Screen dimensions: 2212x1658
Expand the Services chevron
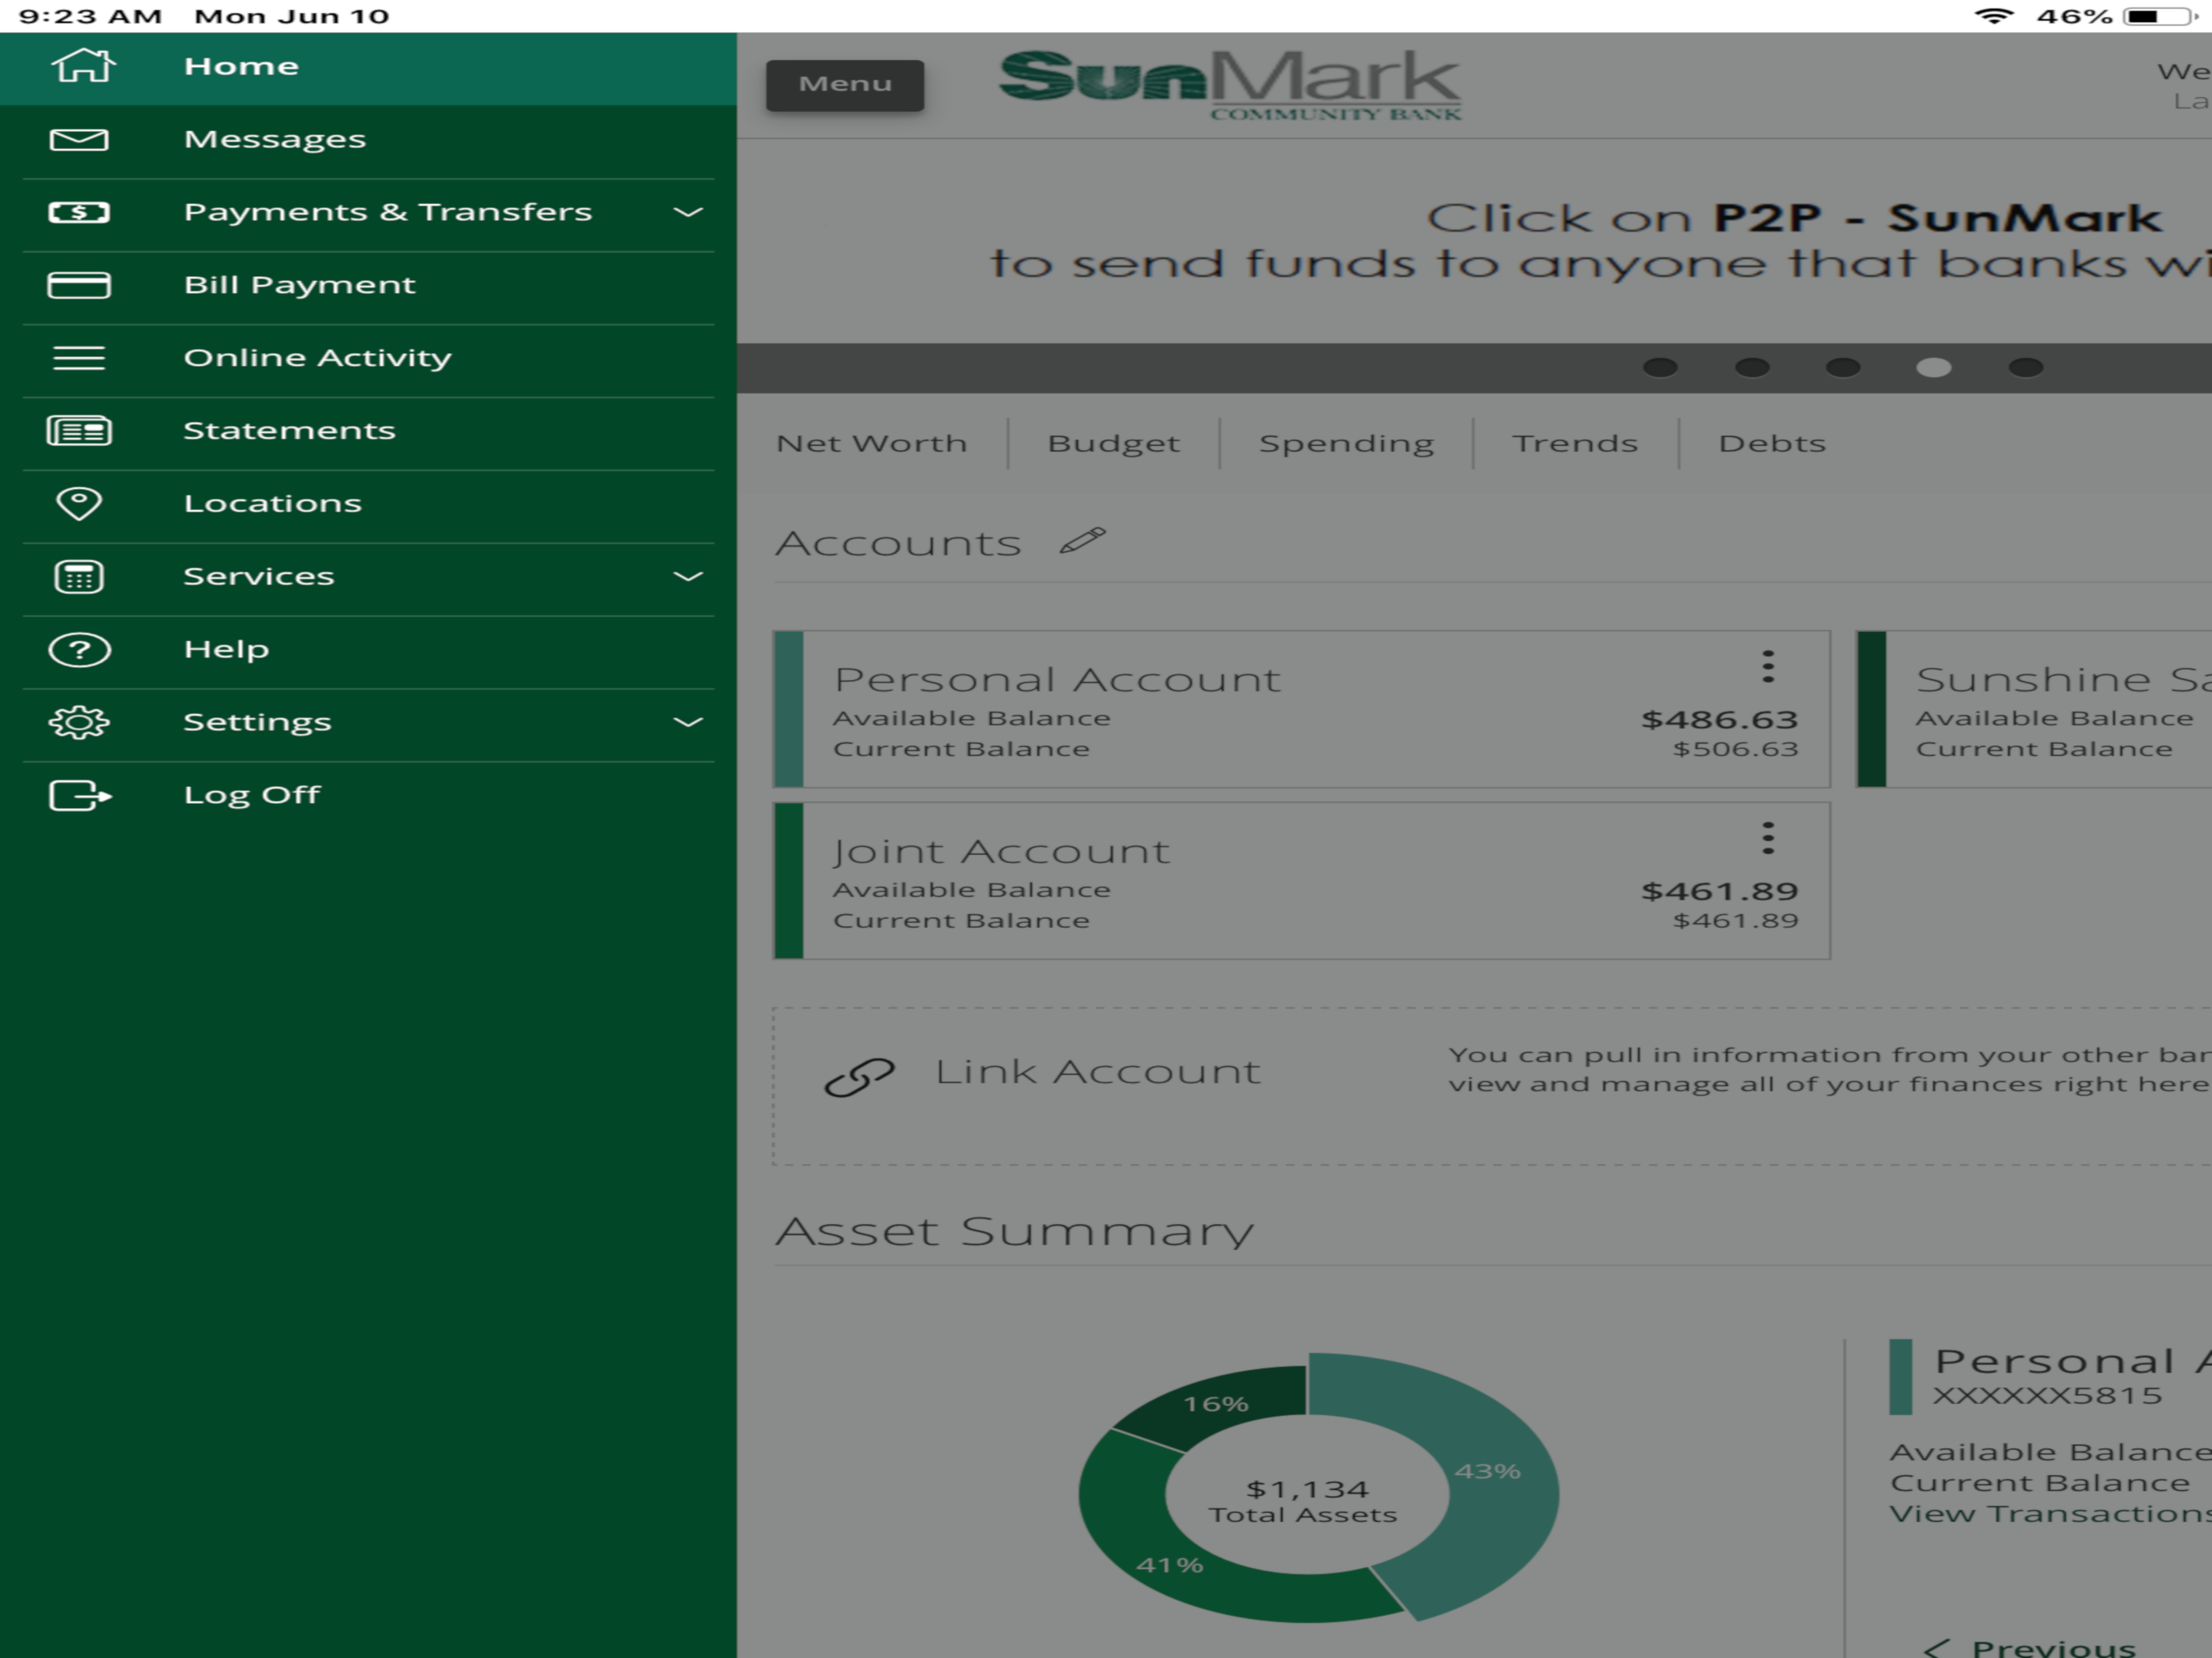(688, 577)
